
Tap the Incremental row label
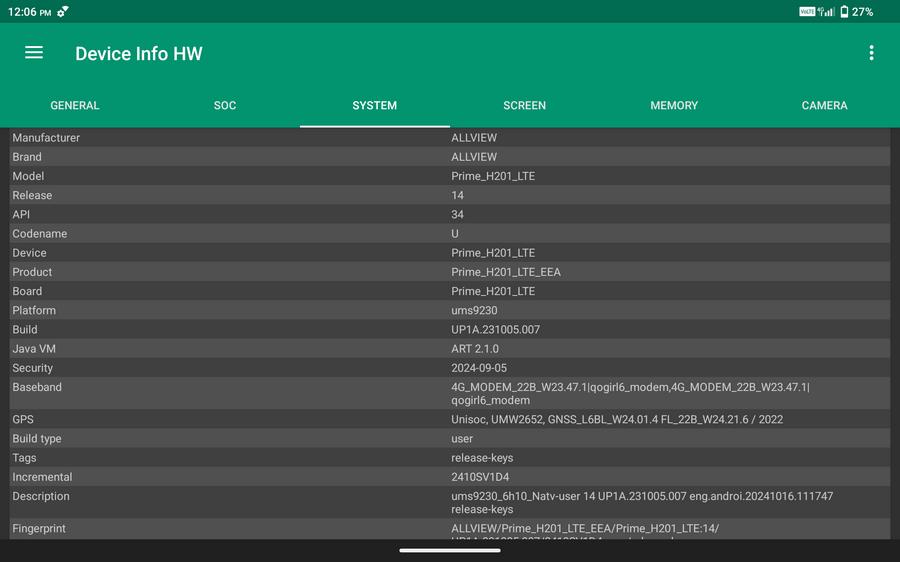tap(42, 477)
